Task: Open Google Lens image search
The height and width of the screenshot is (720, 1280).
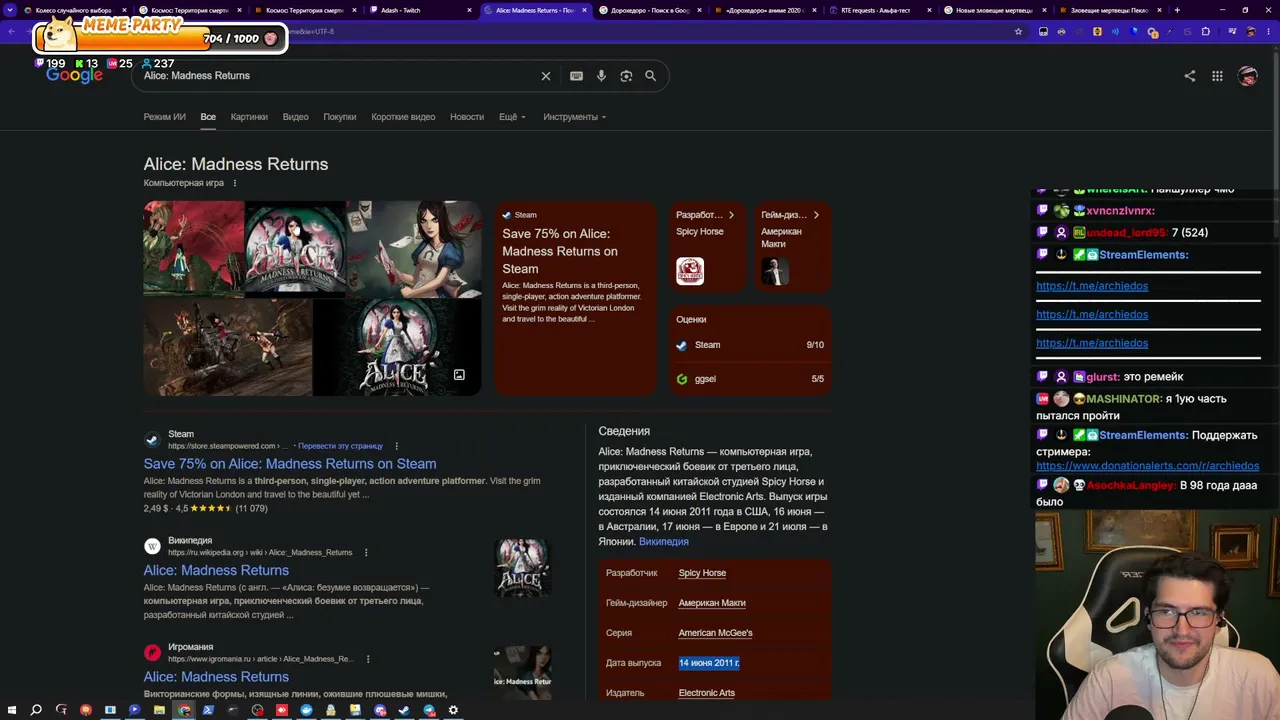Action: point(626,76)
